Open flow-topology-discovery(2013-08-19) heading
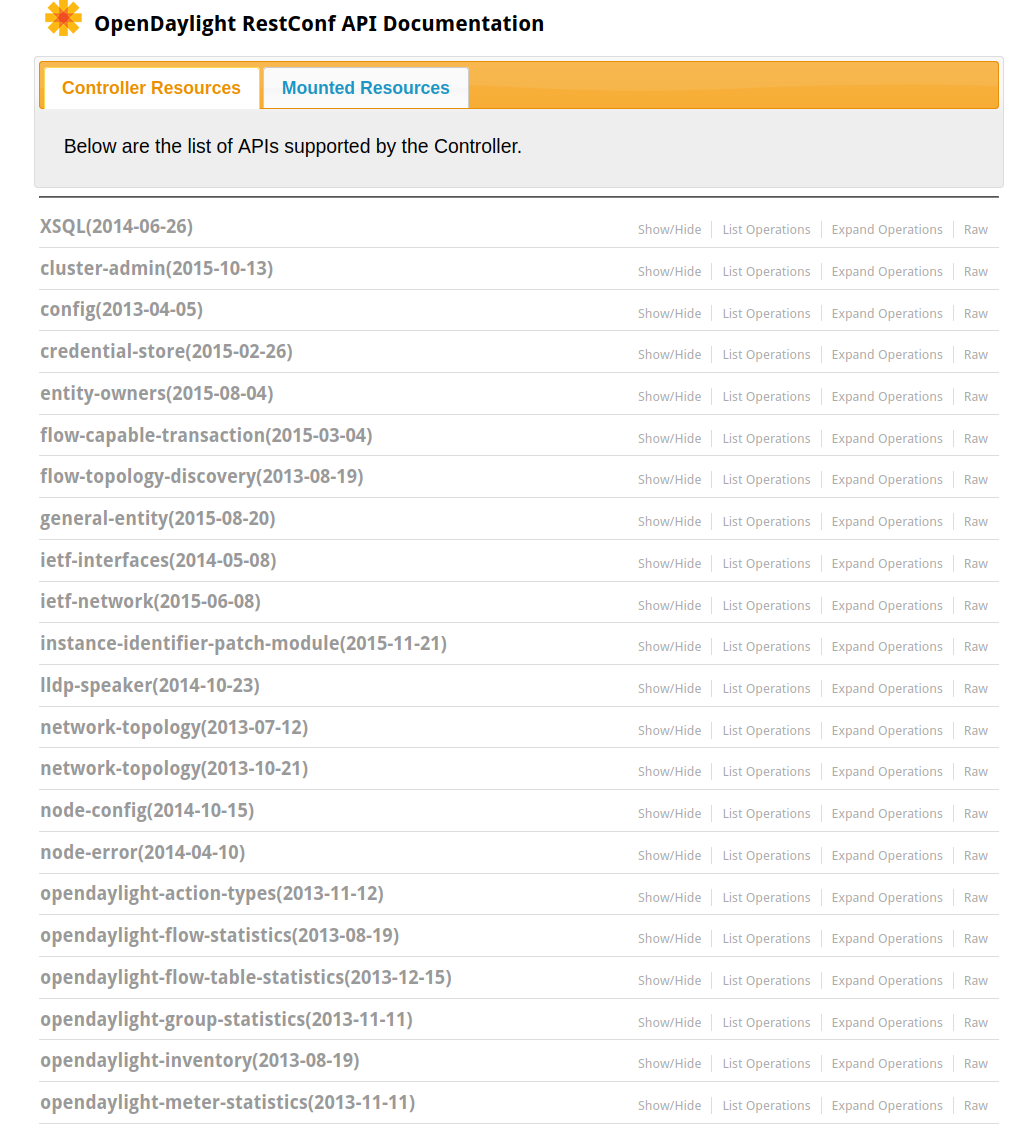Image resolution: width=1013 pixels, height=1124 pixels. (201, 477)
